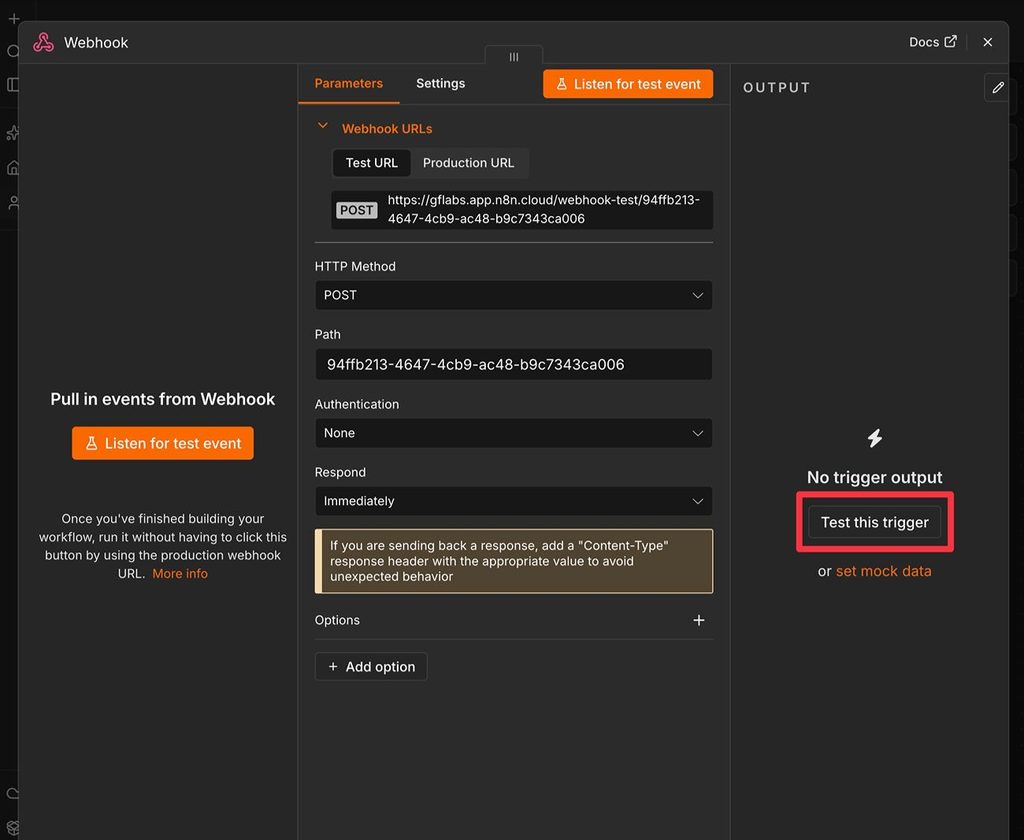Collapse the Webhook URLs section chevron
1024x840 pixels.
click(x=322, y=126)
